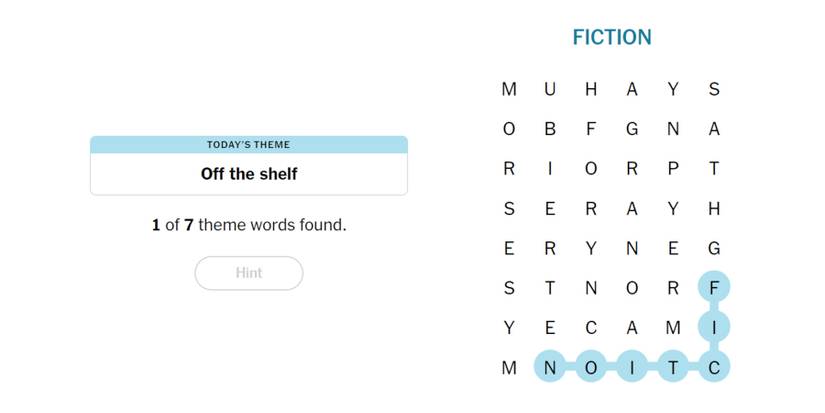Screen dimensions: 825x413
Task: Click the theme words found counter
Action: pyautogui.click(x=249, y=225)
